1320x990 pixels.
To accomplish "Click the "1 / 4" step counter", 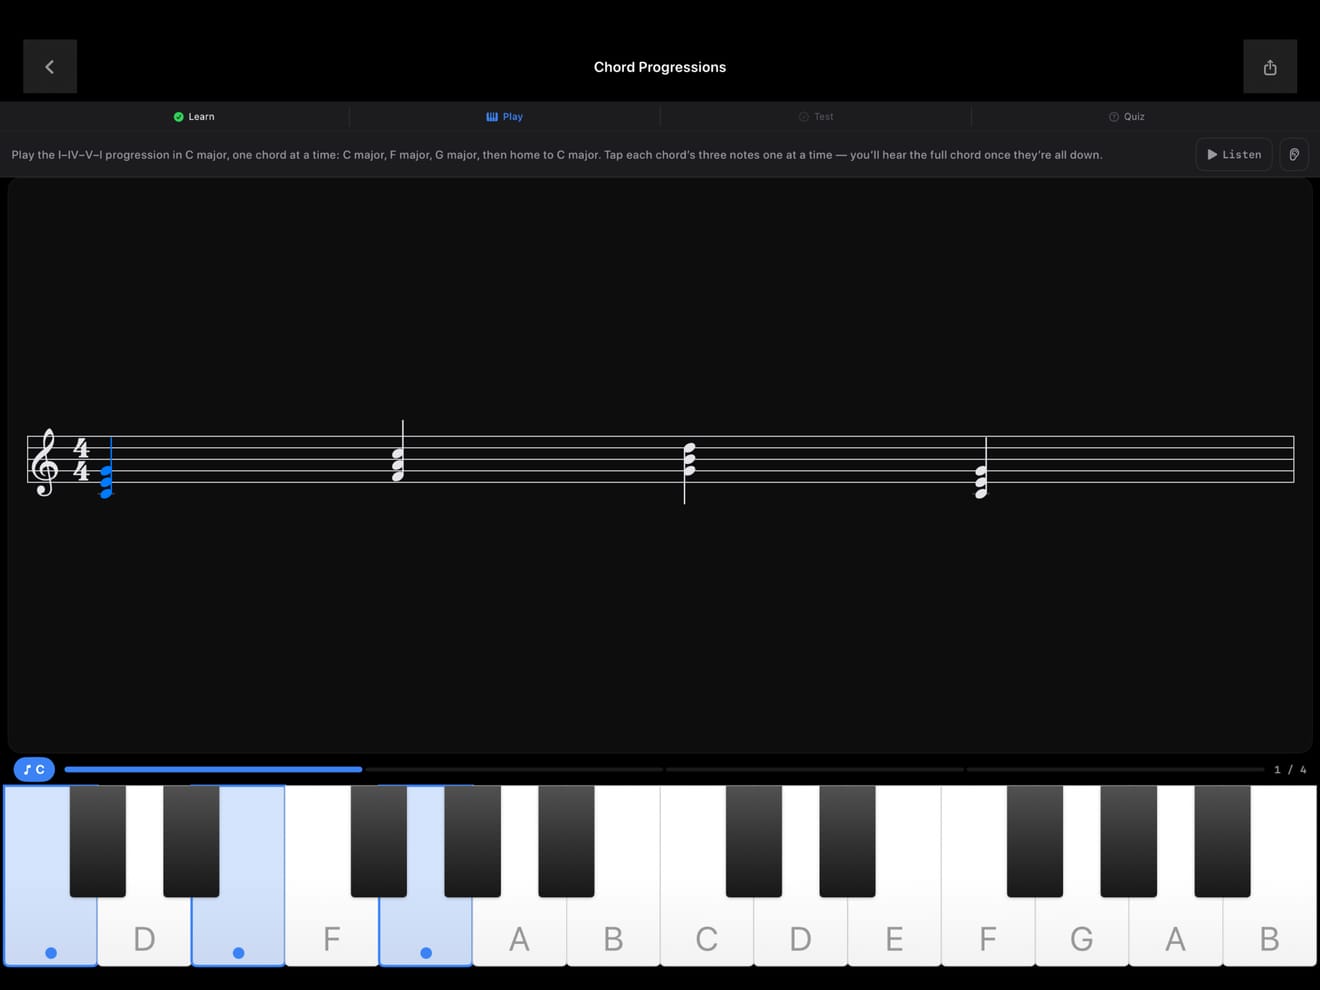I will tap(1290, 769).
